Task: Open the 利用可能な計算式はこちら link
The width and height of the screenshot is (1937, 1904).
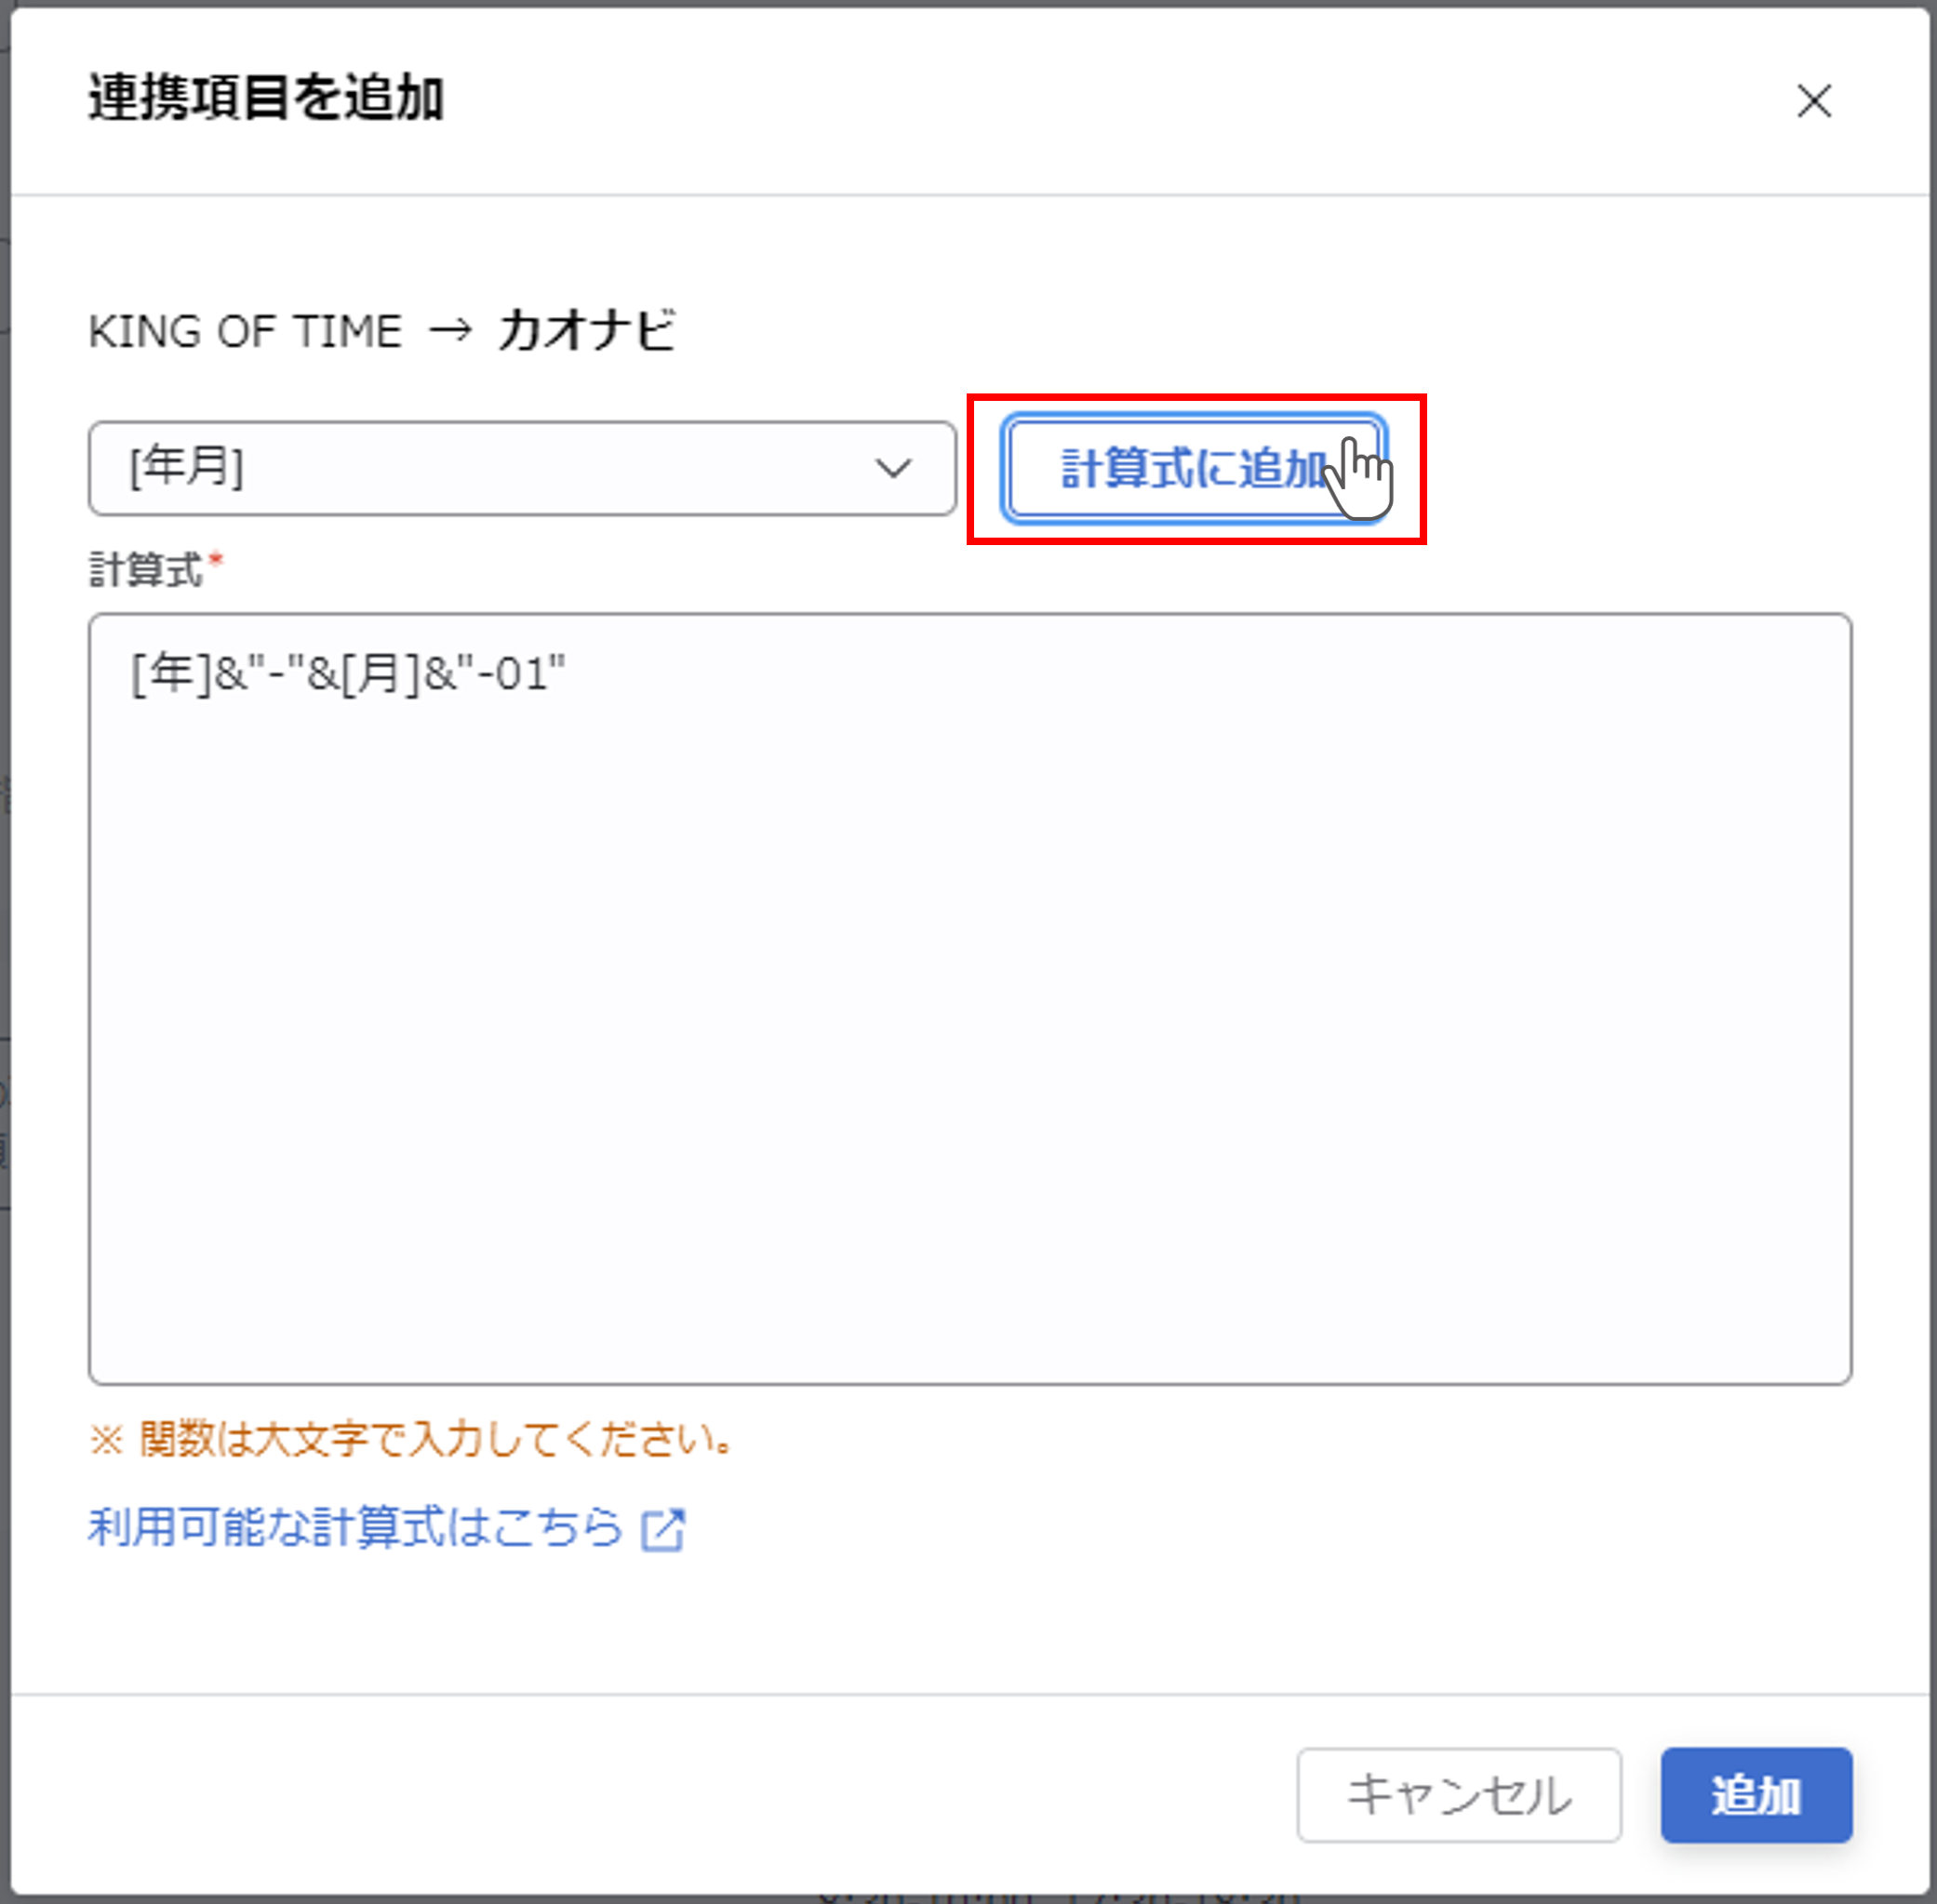Action: pos(356,1528)
